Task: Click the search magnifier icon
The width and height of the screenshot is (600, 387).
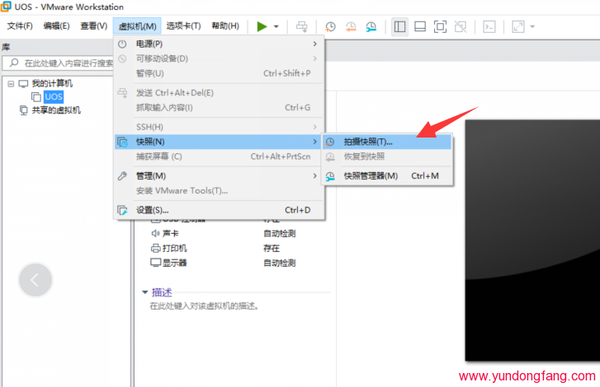Action: click(14, 62)
